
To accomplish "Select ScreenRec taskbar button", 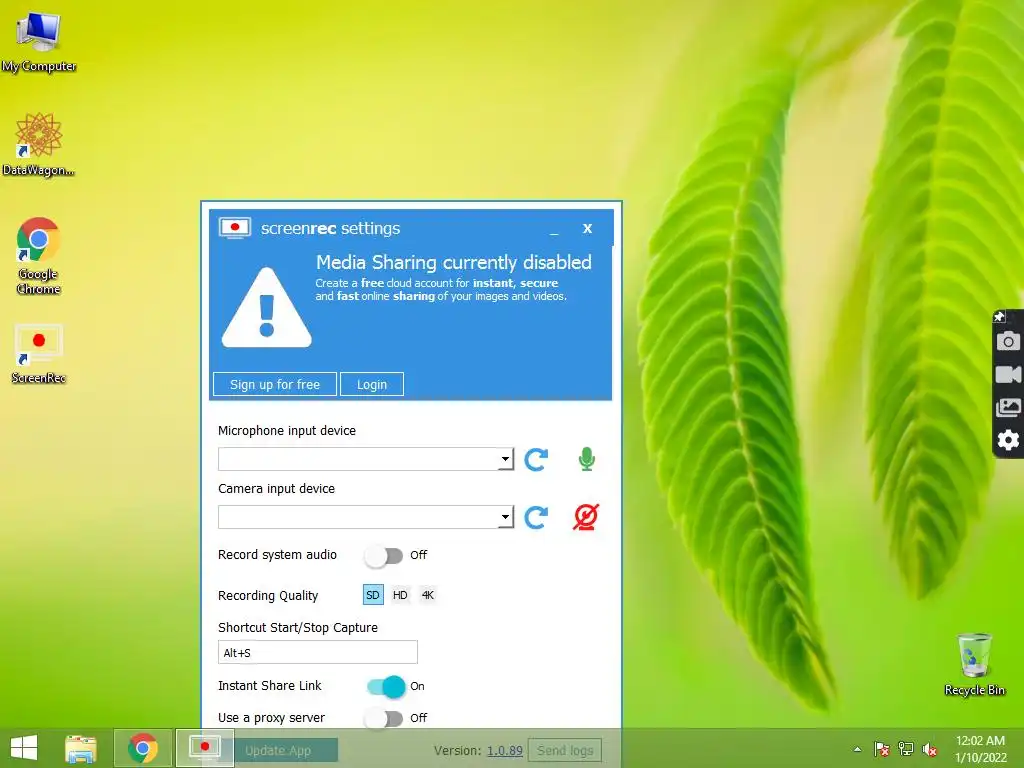I will [x=204, y=748].
